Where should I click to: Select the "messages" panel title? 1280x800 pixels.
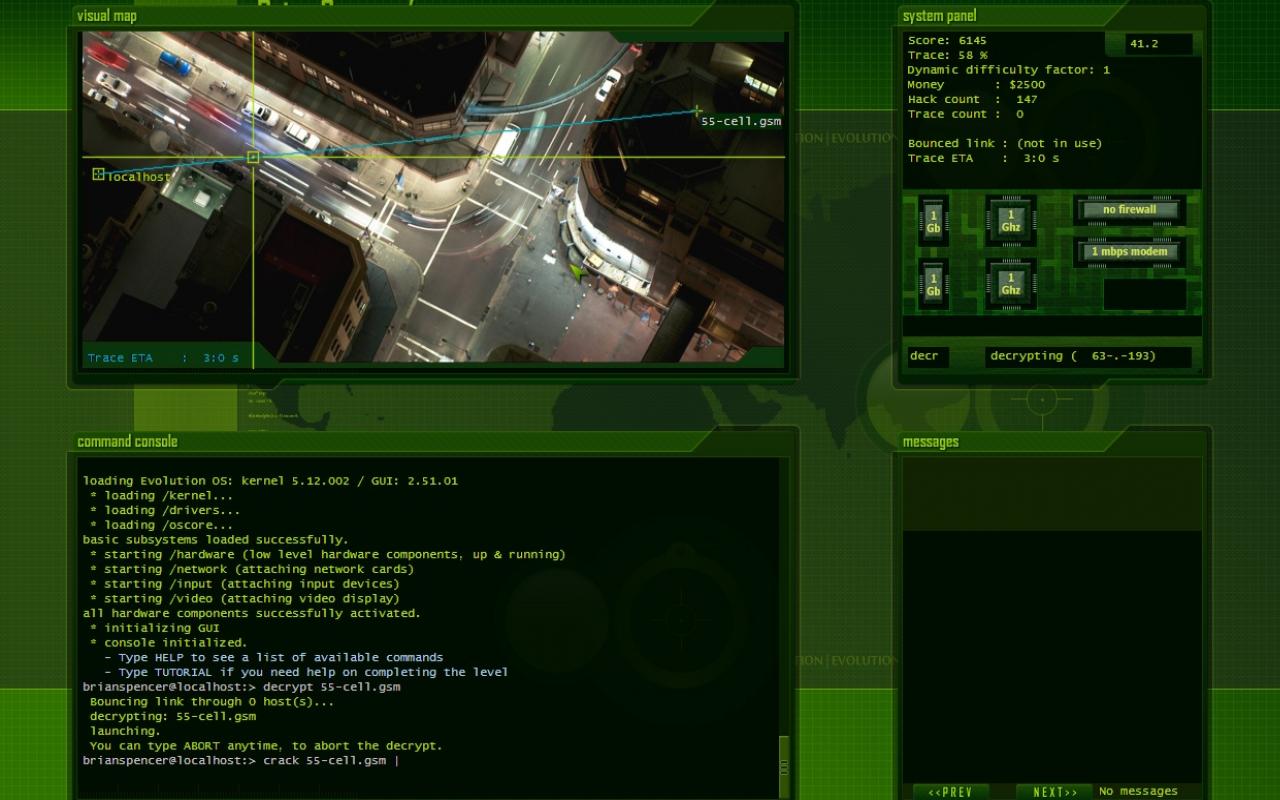930,442
